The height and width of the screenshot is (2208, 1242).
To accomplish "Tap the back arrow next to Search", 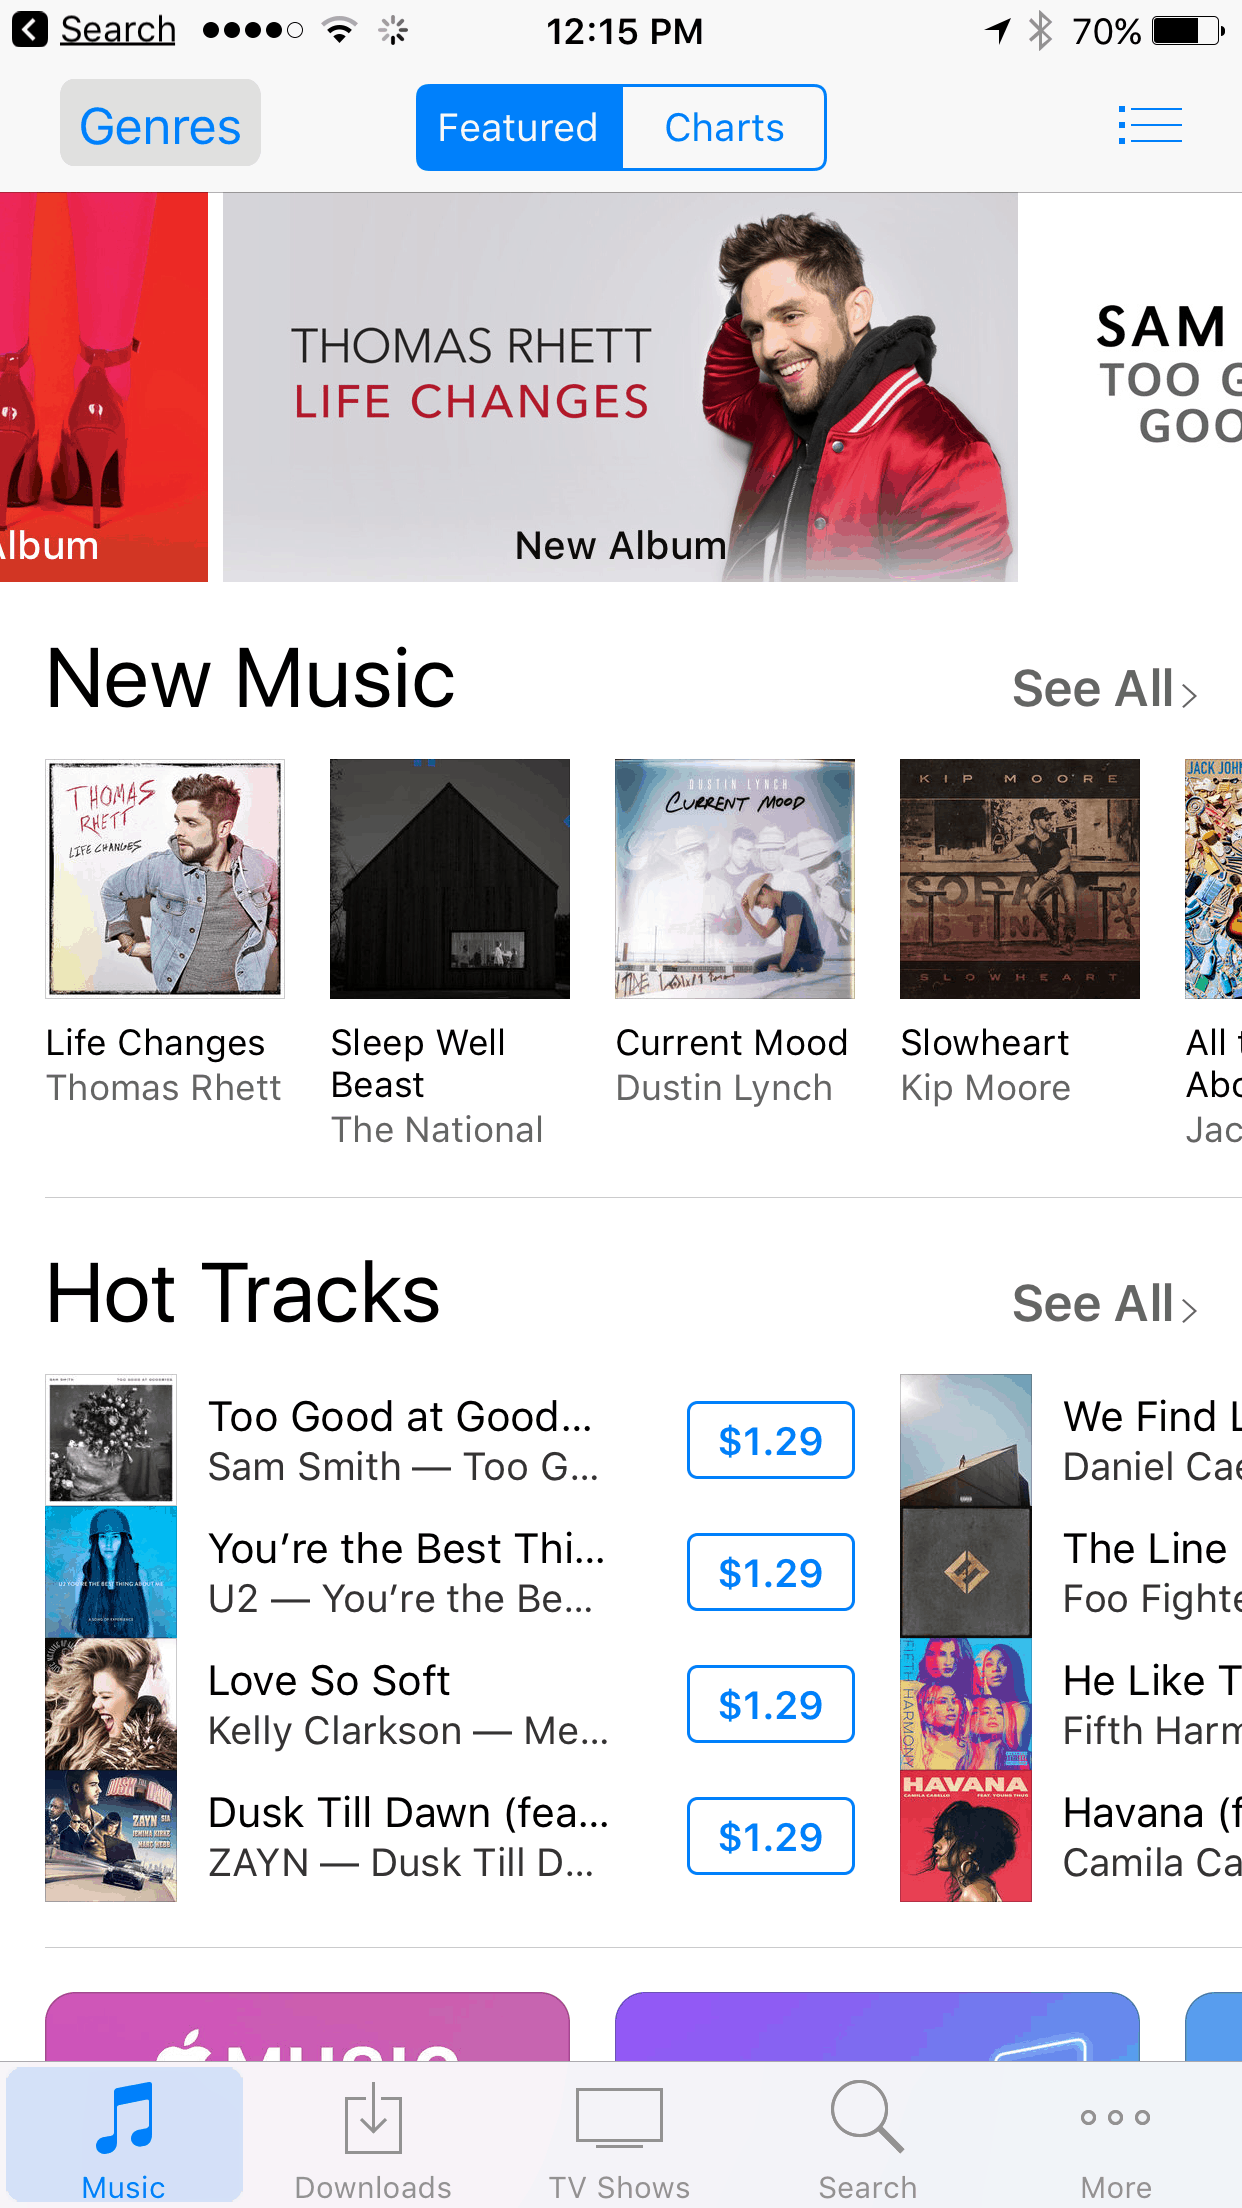I will point(30,30).
